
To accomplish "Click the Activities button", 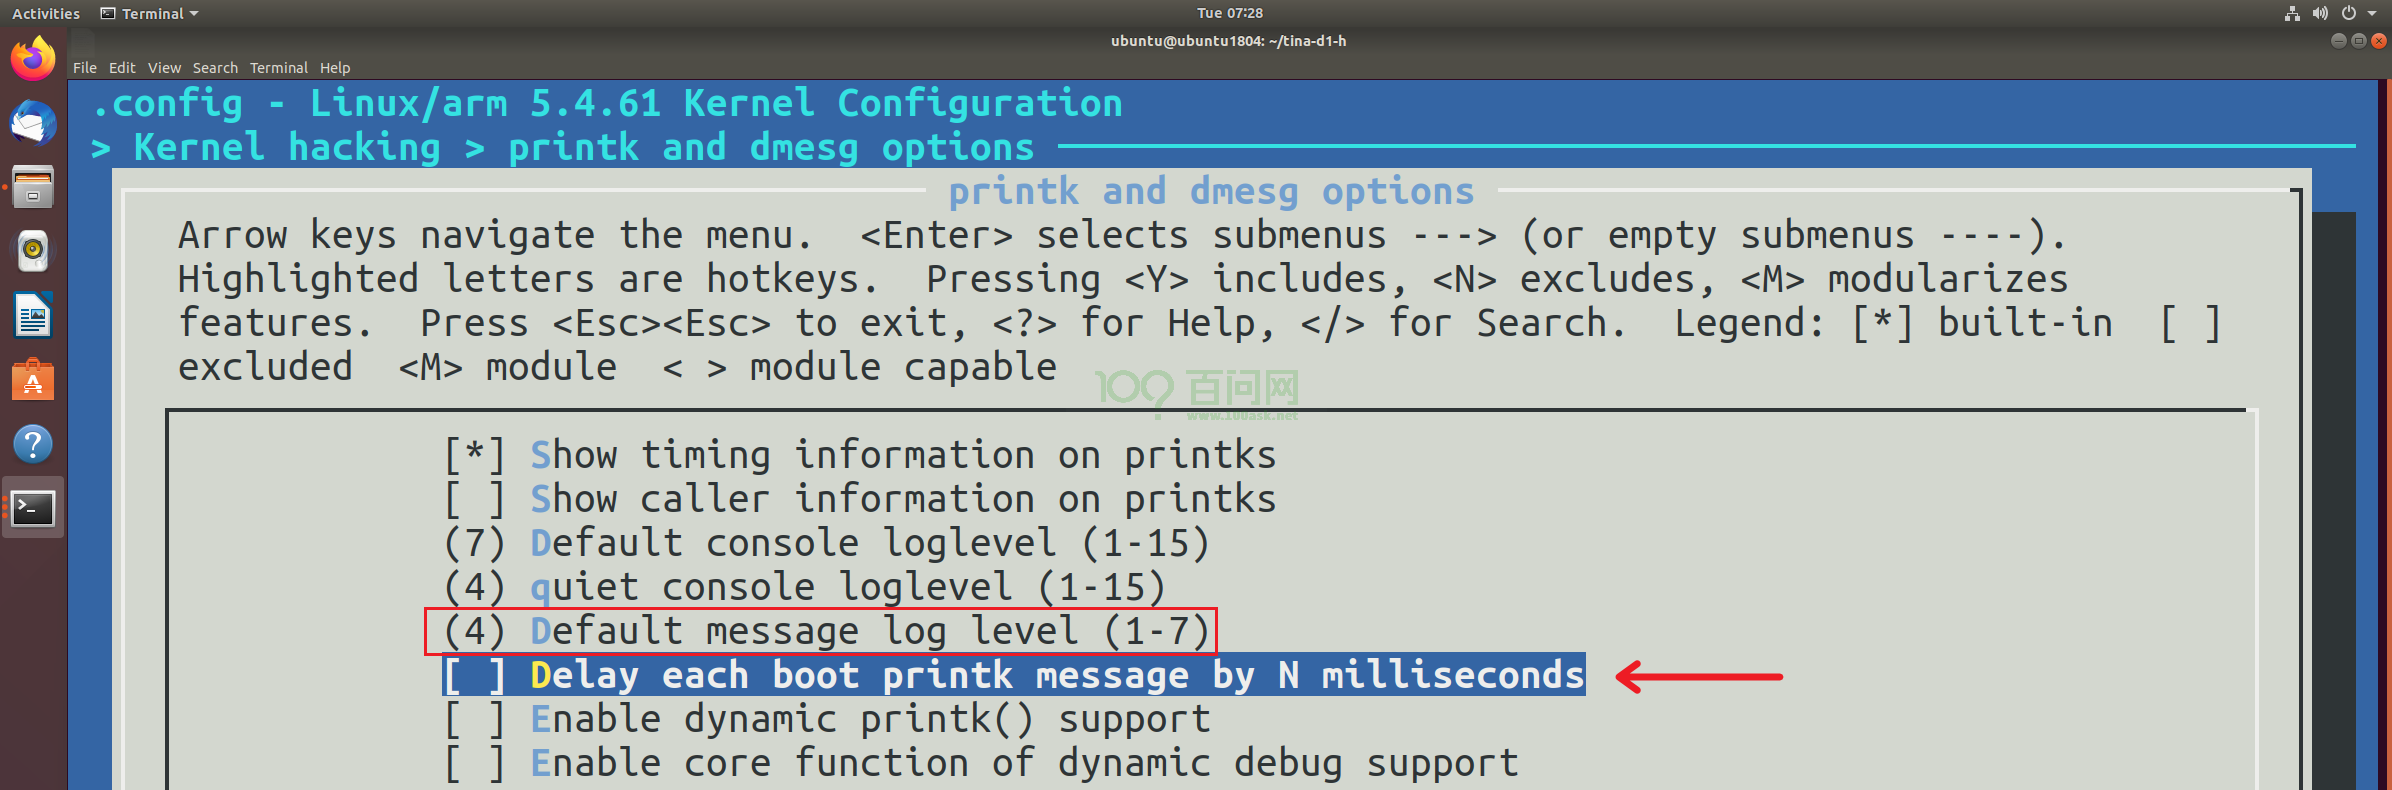I will point(46,13).
